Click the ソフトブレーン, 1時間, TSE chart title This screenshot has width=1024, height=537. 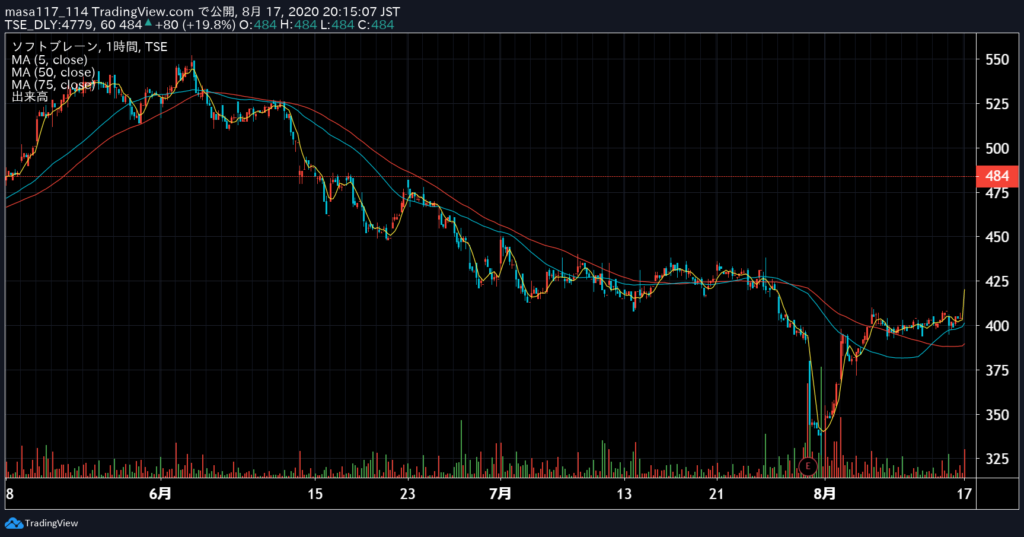pyautogui.click(x=89, y=46)
